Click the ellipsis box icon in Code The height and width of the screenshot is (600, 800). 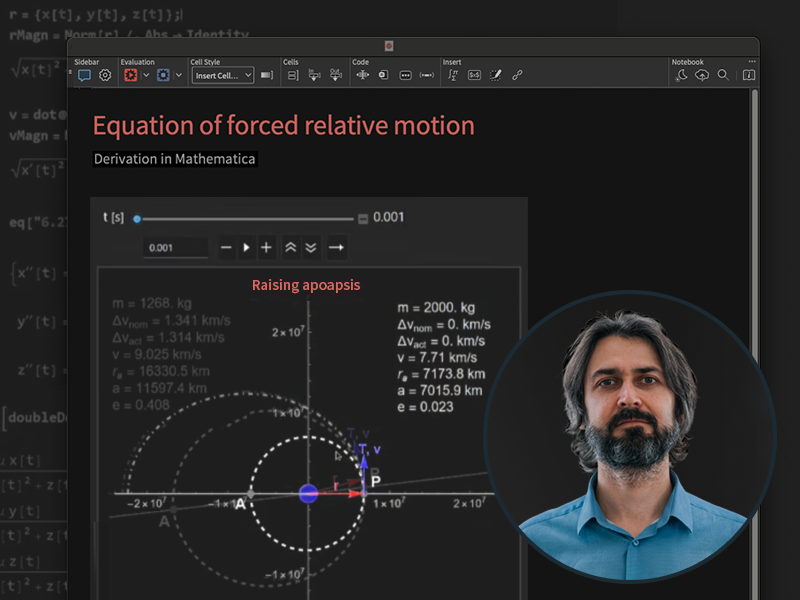406,76
